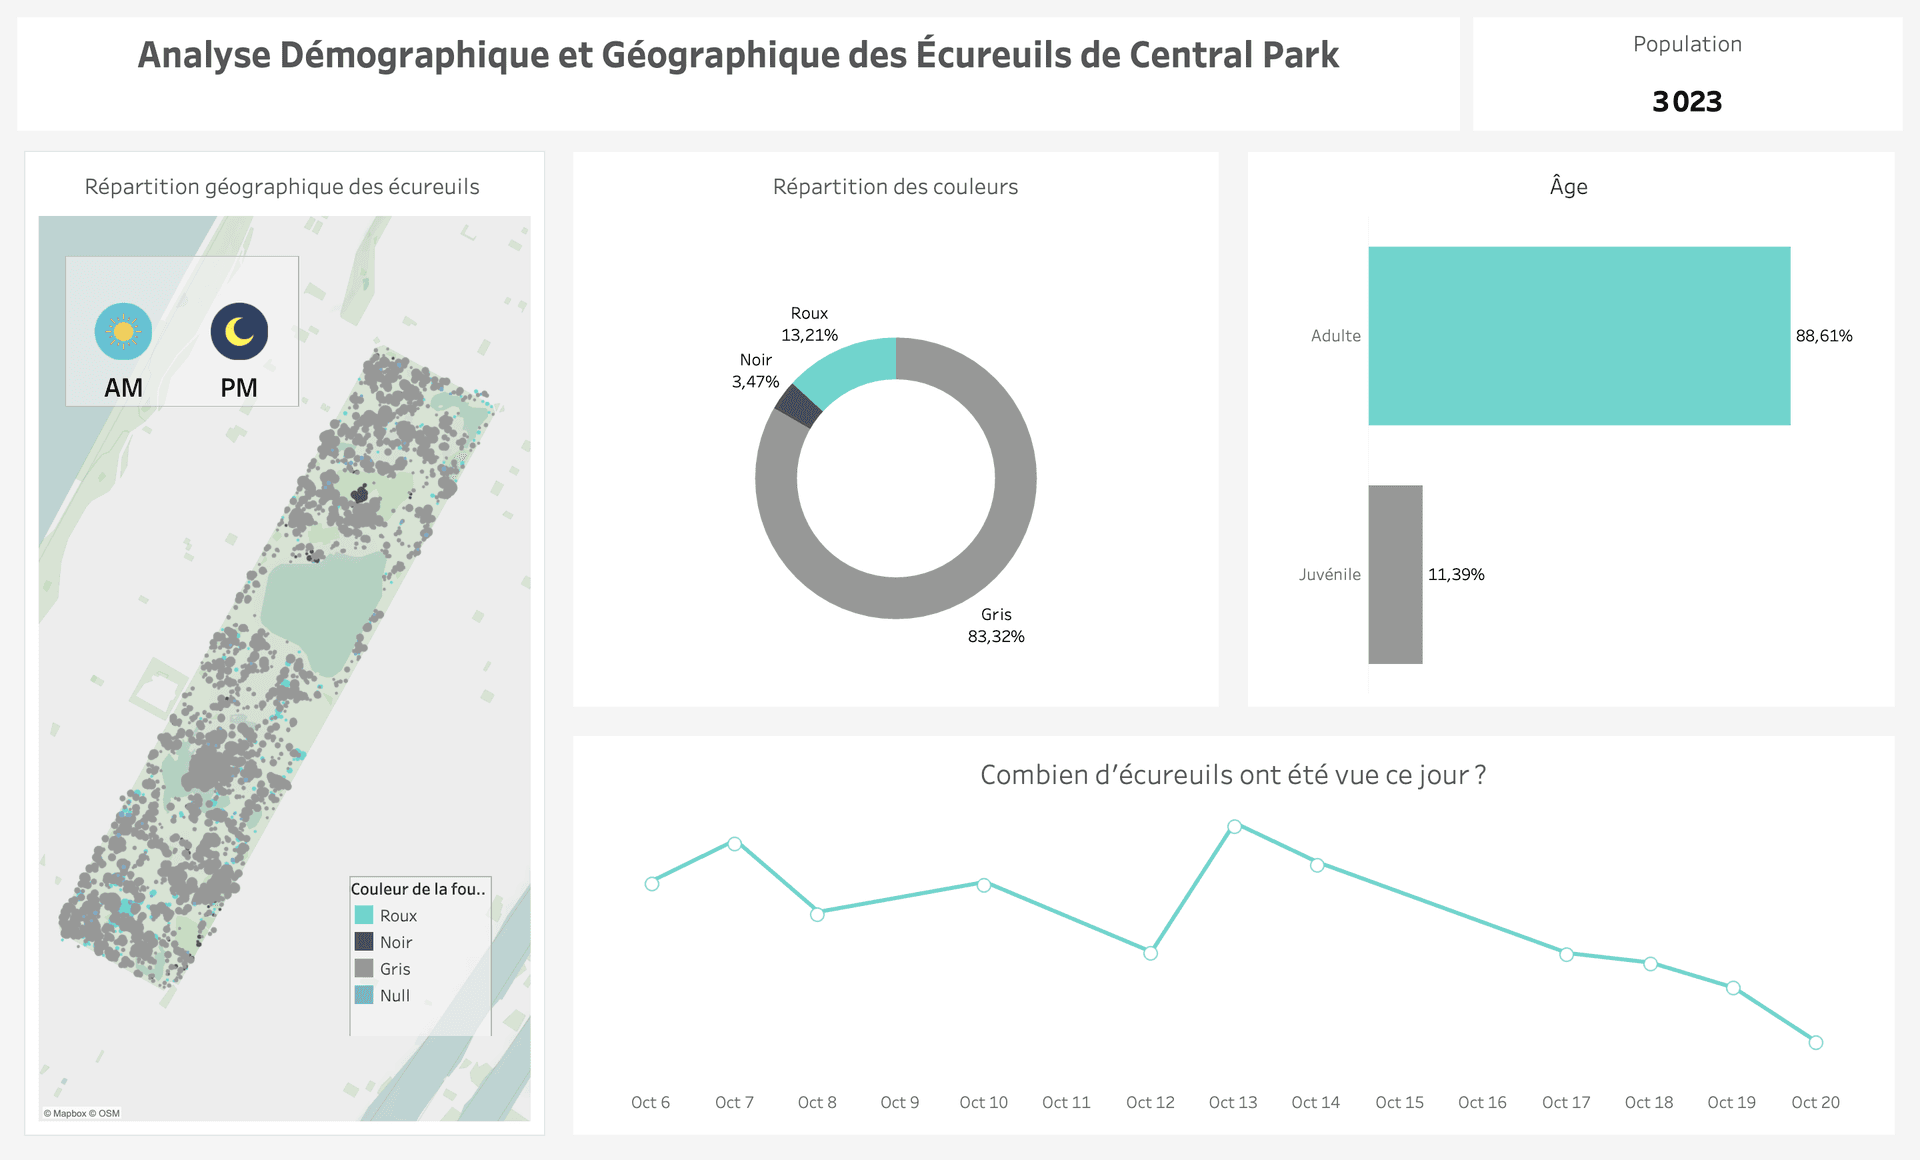Image resolution: width=1920 pixels, height=1160 pixels.
Task: Click the AM sun icon filter
Action: tap(123, 331)
